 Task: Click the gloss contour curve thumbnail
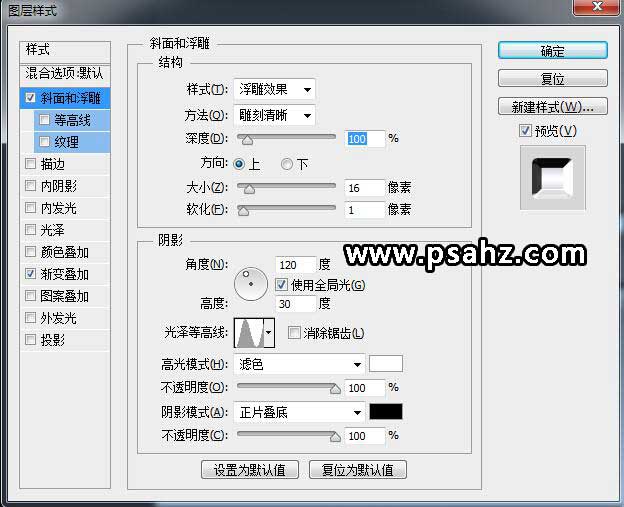248,333
